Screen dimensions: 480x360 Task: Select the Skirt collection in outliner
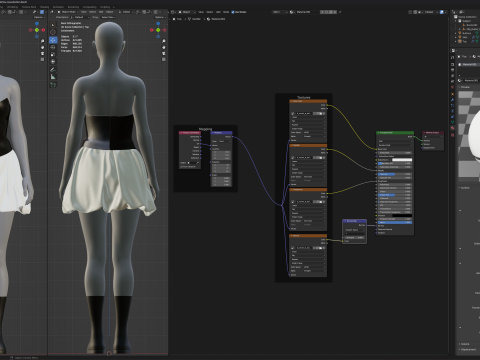465,37
